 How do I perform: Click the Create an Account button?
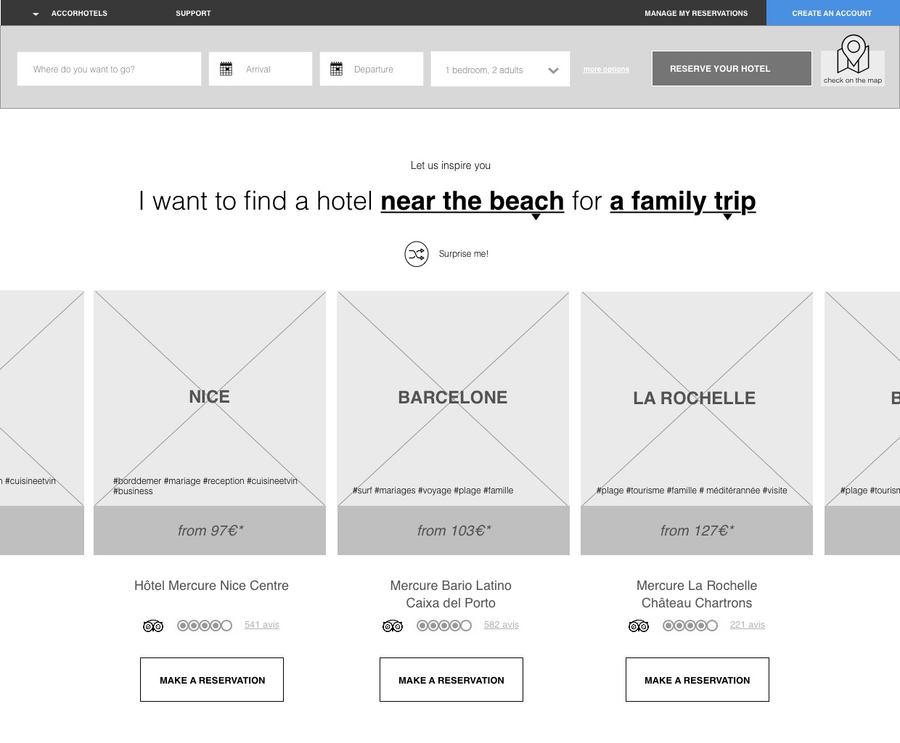click(832, 14)
